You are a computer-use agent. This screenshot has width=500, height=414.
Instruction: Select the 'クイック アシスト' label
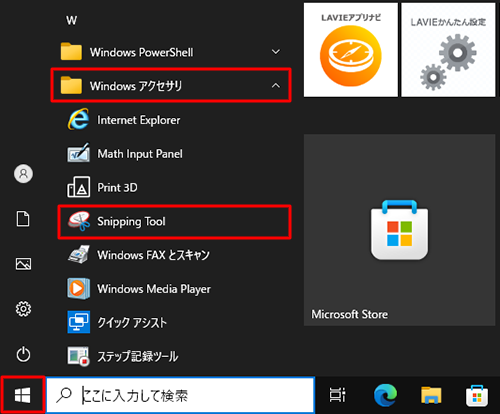pyautogui.click(x=132, y=323)
